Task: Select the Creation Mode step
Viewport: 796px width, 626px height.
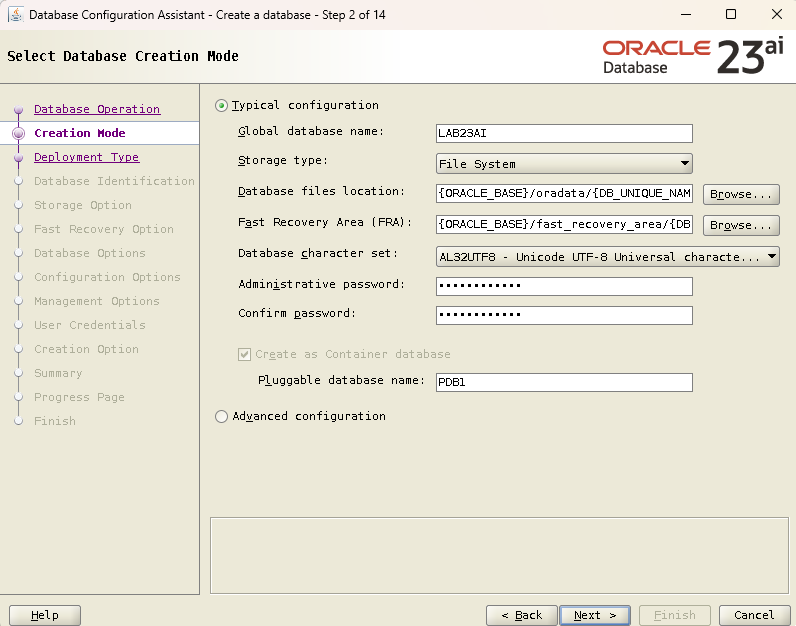Action: (x=80, y=133)
